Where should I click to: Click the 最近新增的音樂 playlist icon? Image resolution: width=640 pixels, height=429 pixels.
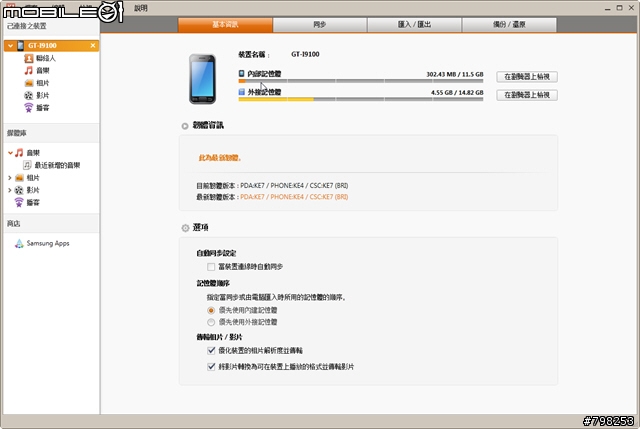tap(27, 165)
